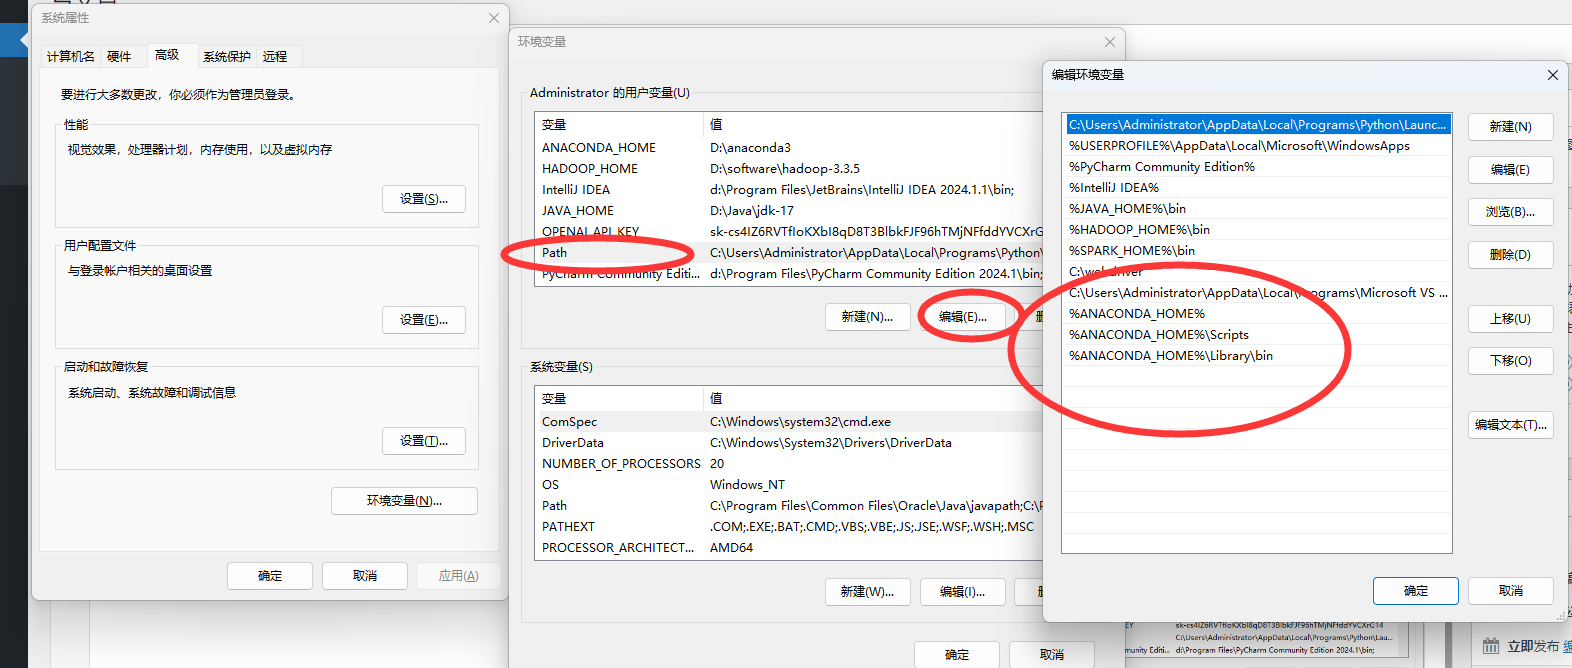
Task: Select the Microsoft VS path entry
Action: [1257, 293]
